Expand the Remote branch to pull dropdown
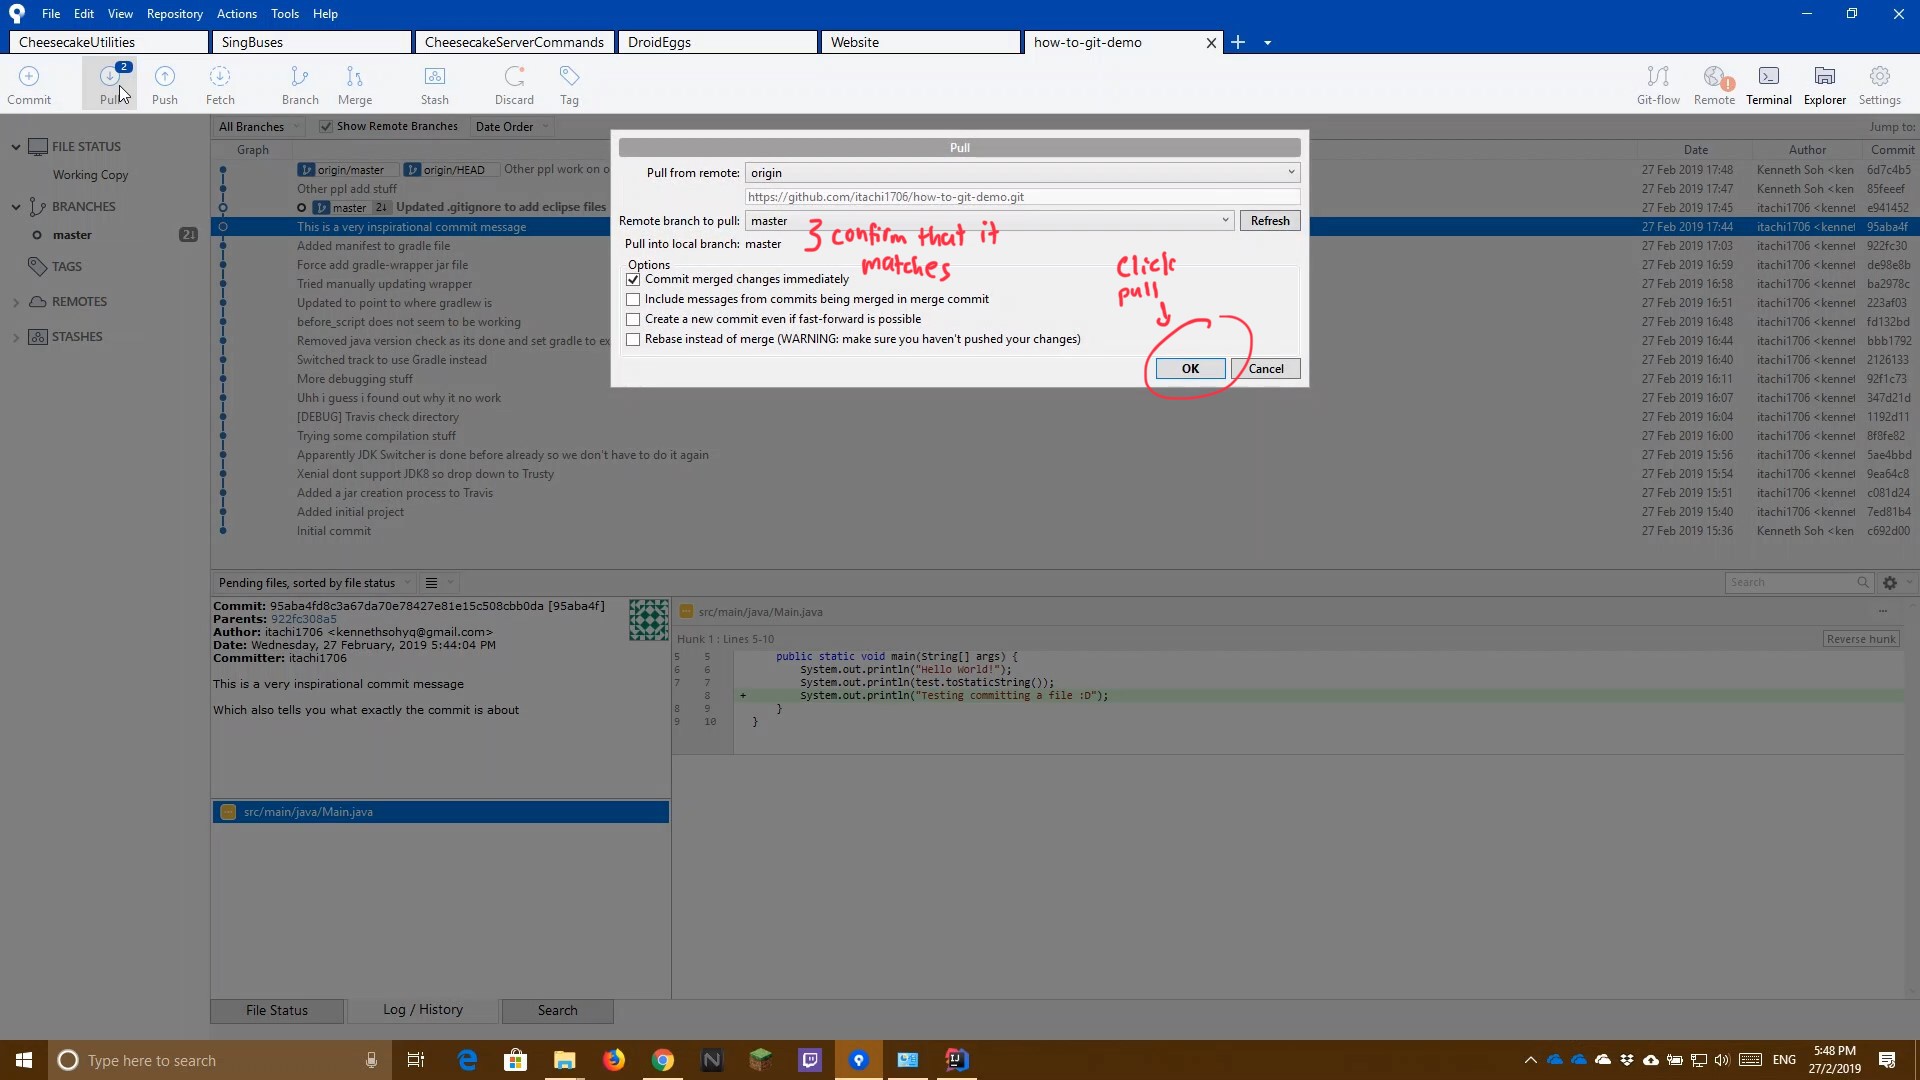The width and height of the screenshot is (1920, 1080). (x=1224, y=220)
